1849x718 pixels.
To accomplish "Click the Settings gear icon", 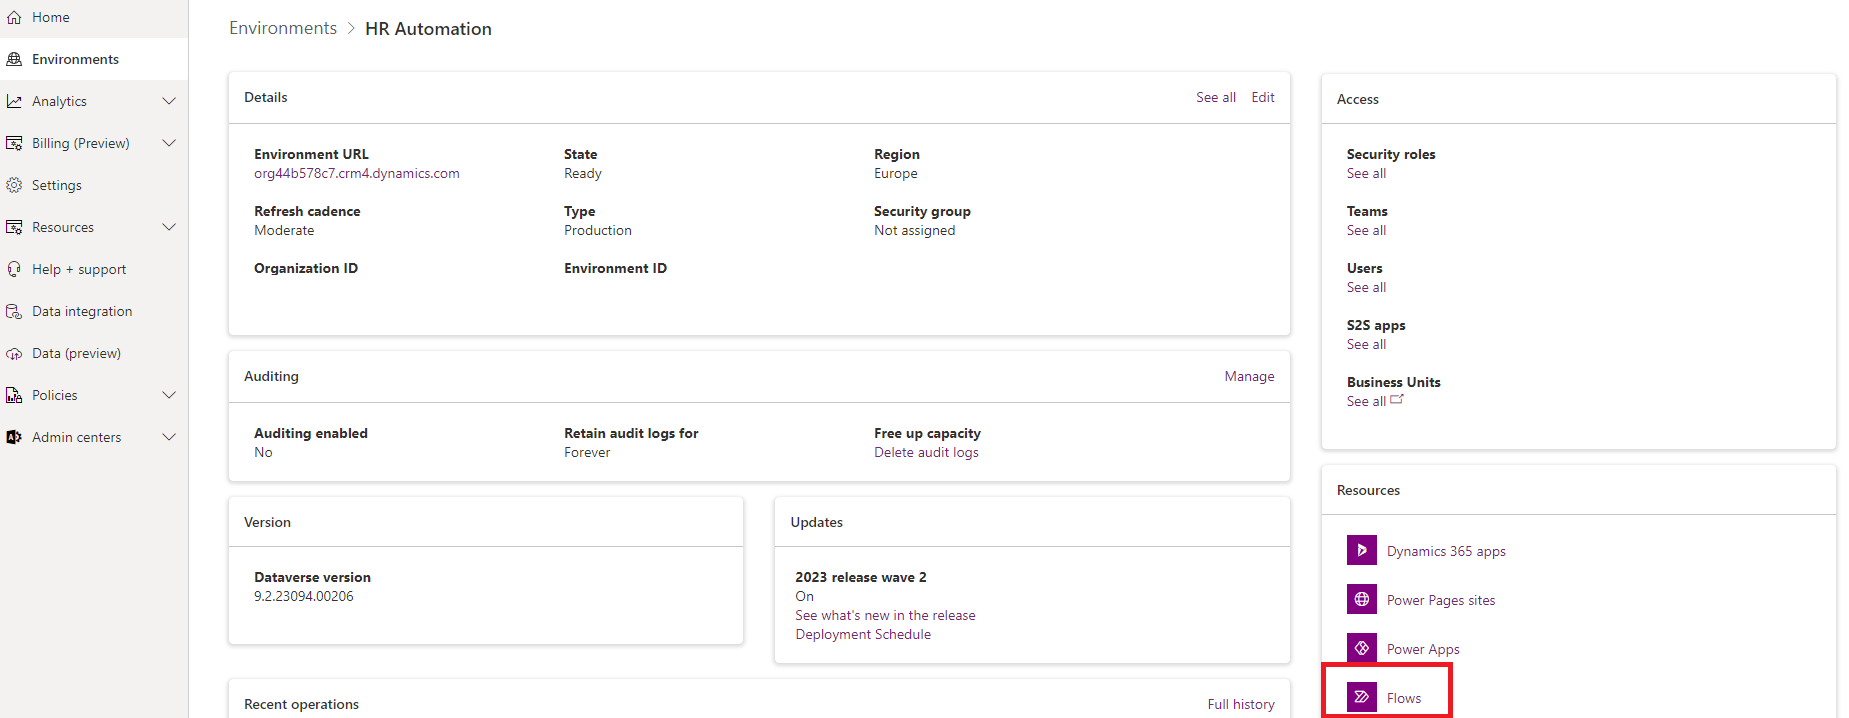I will pos(14,185).
